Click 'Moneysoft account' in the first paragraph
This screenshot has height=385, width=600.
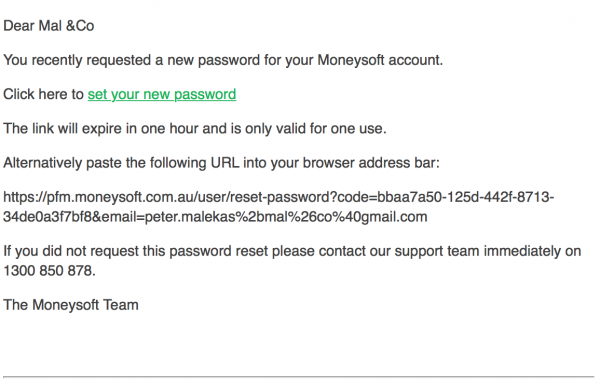pos(378,60)
